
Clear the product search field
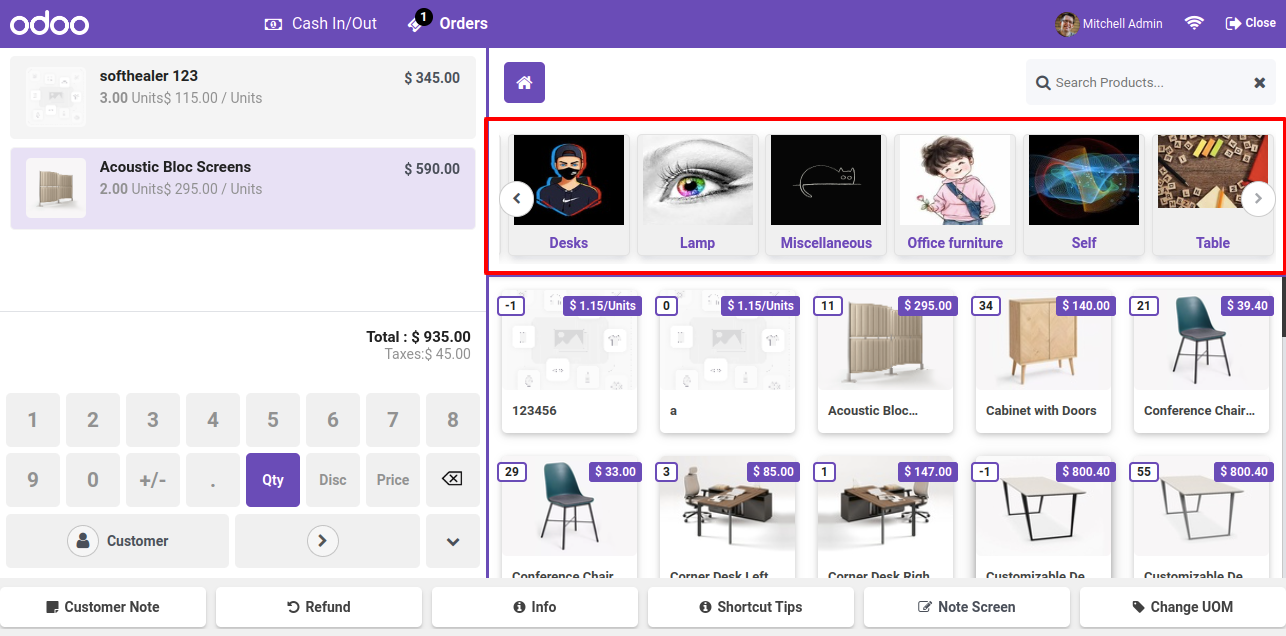pos(1260,83)
